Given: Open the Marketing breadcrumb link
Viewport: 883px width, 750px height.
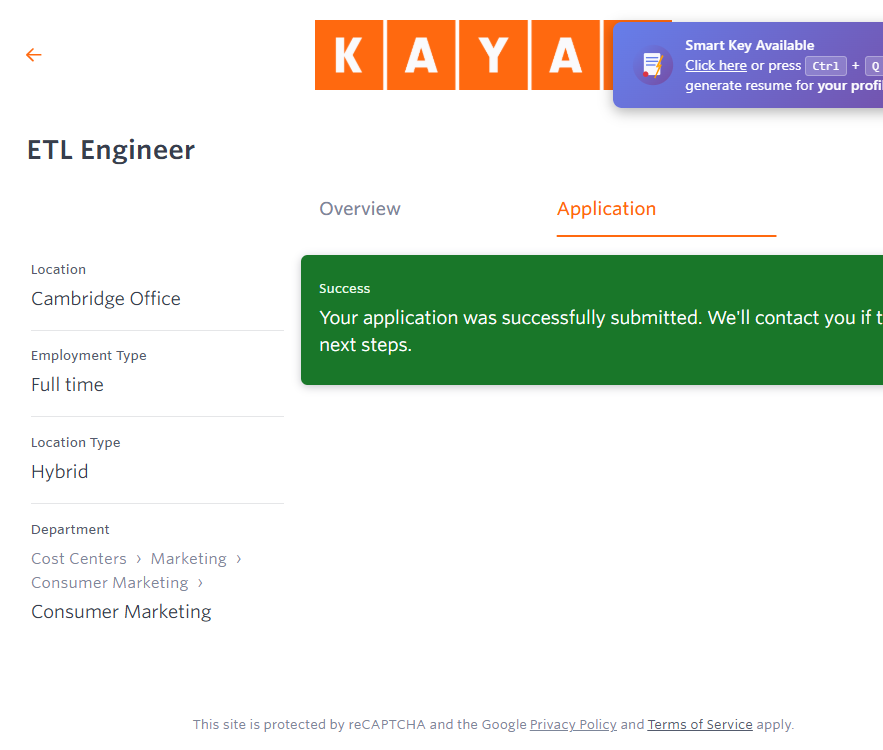Looking at the screenshot, I should point(188,559).
